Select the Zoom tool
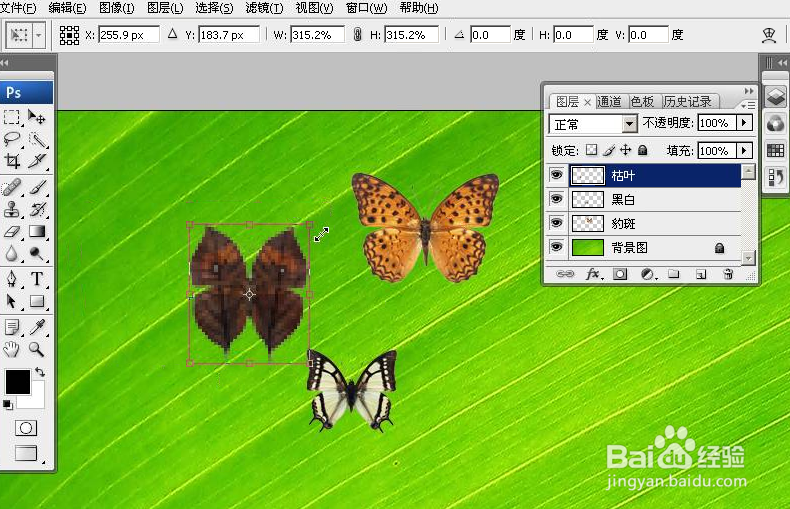 click(36, 349)
